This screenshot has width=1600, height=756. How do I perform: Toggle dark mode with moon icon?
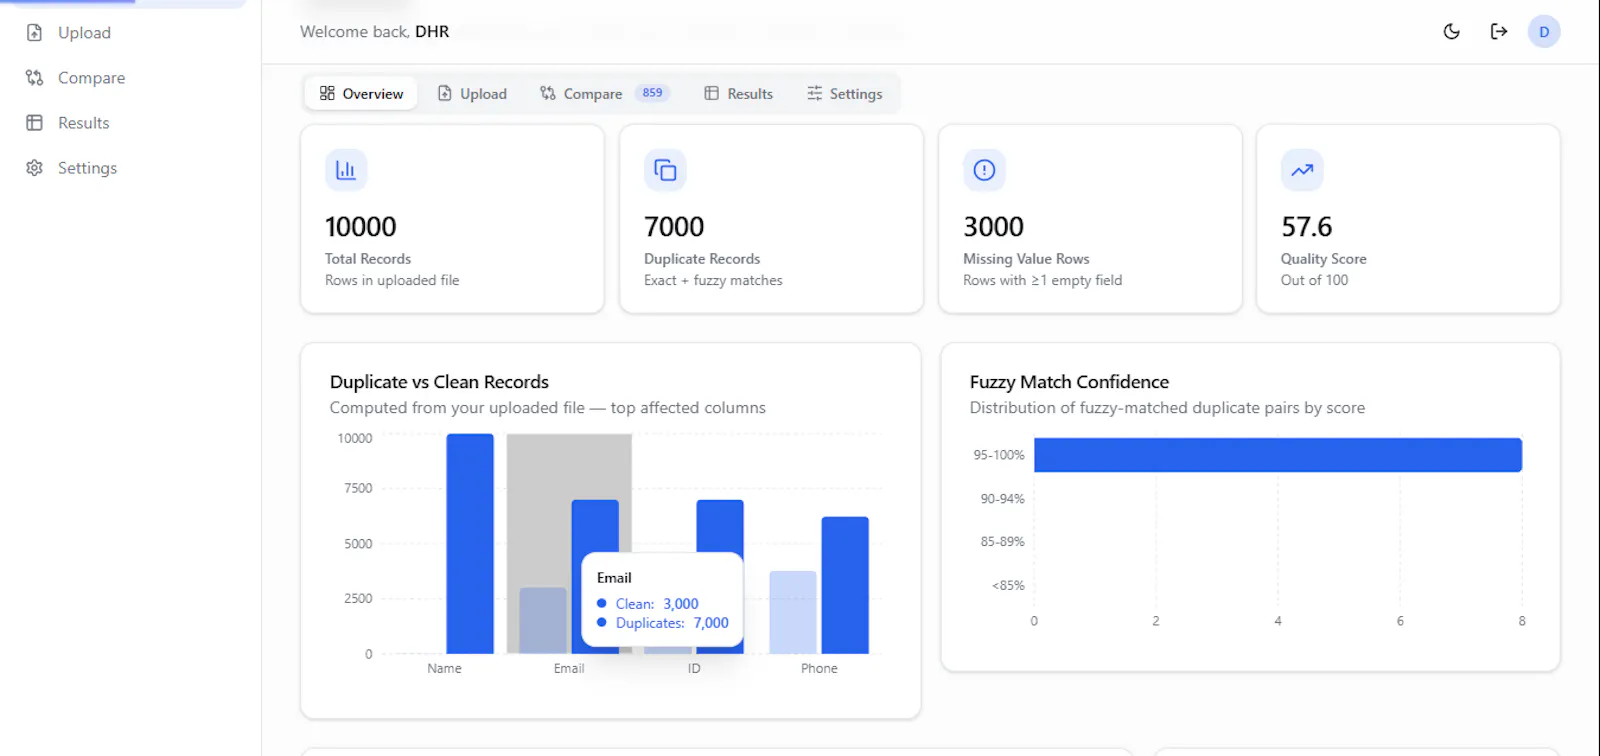click(x=1452, y=32)
